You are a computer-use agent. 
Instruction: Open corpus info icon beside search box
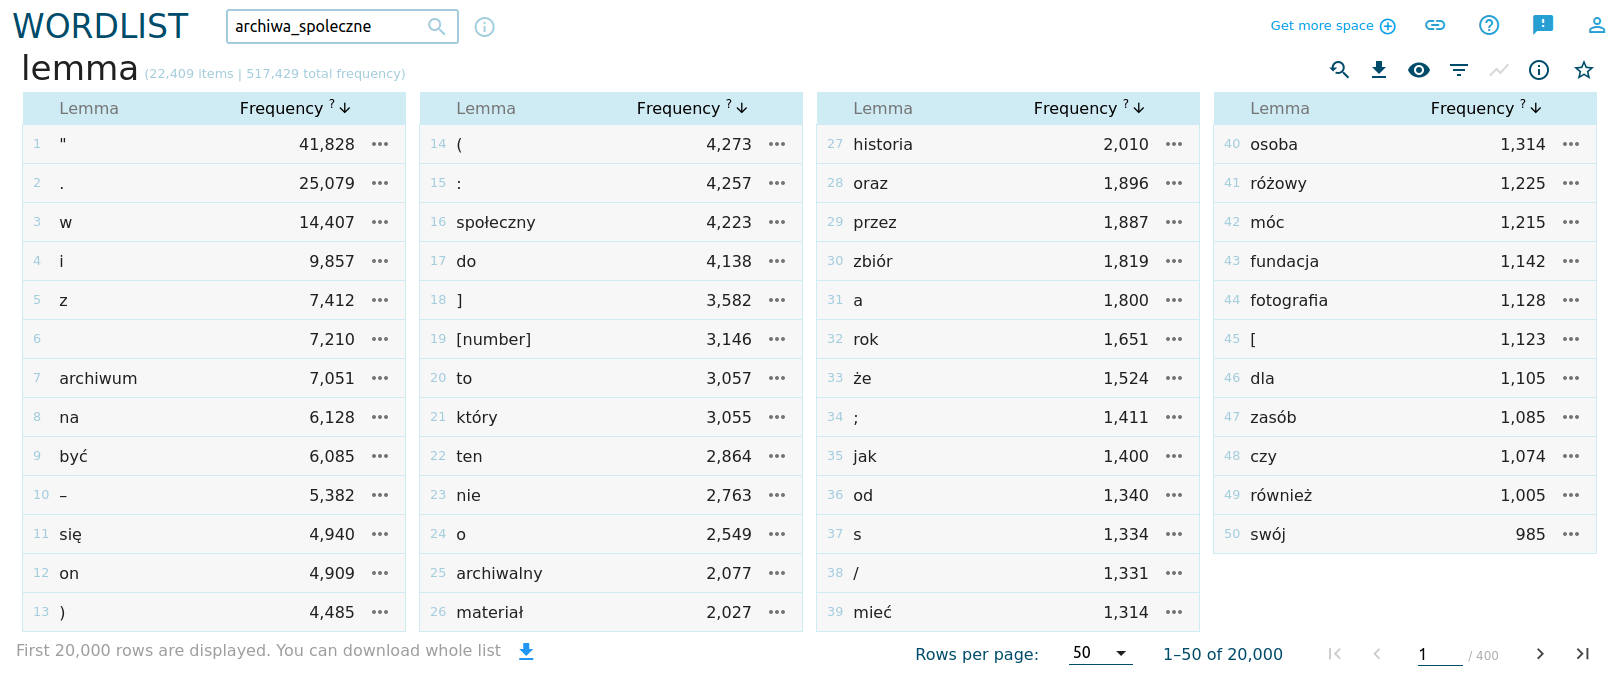(x=485, y=27)
